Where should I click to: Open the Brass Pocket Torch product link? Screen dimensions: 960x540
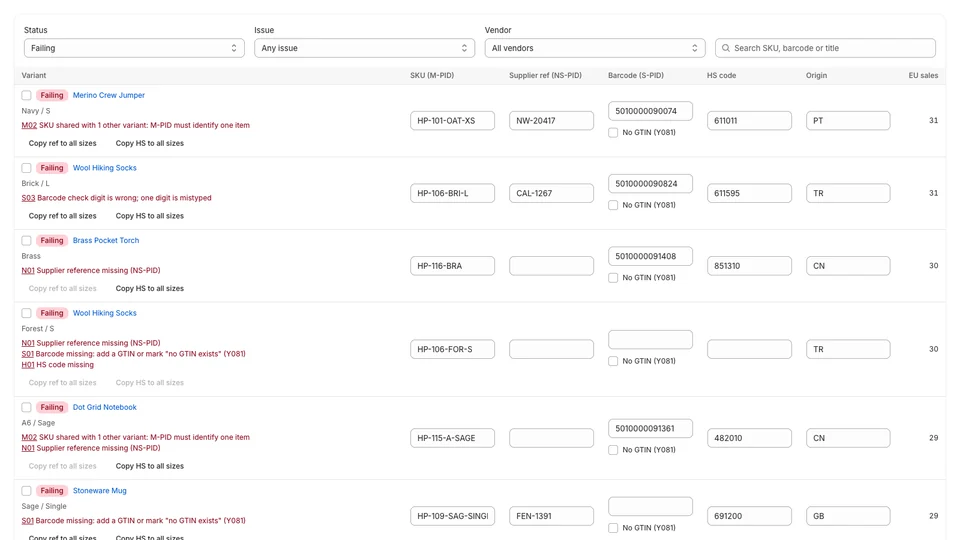pos(106,240)
